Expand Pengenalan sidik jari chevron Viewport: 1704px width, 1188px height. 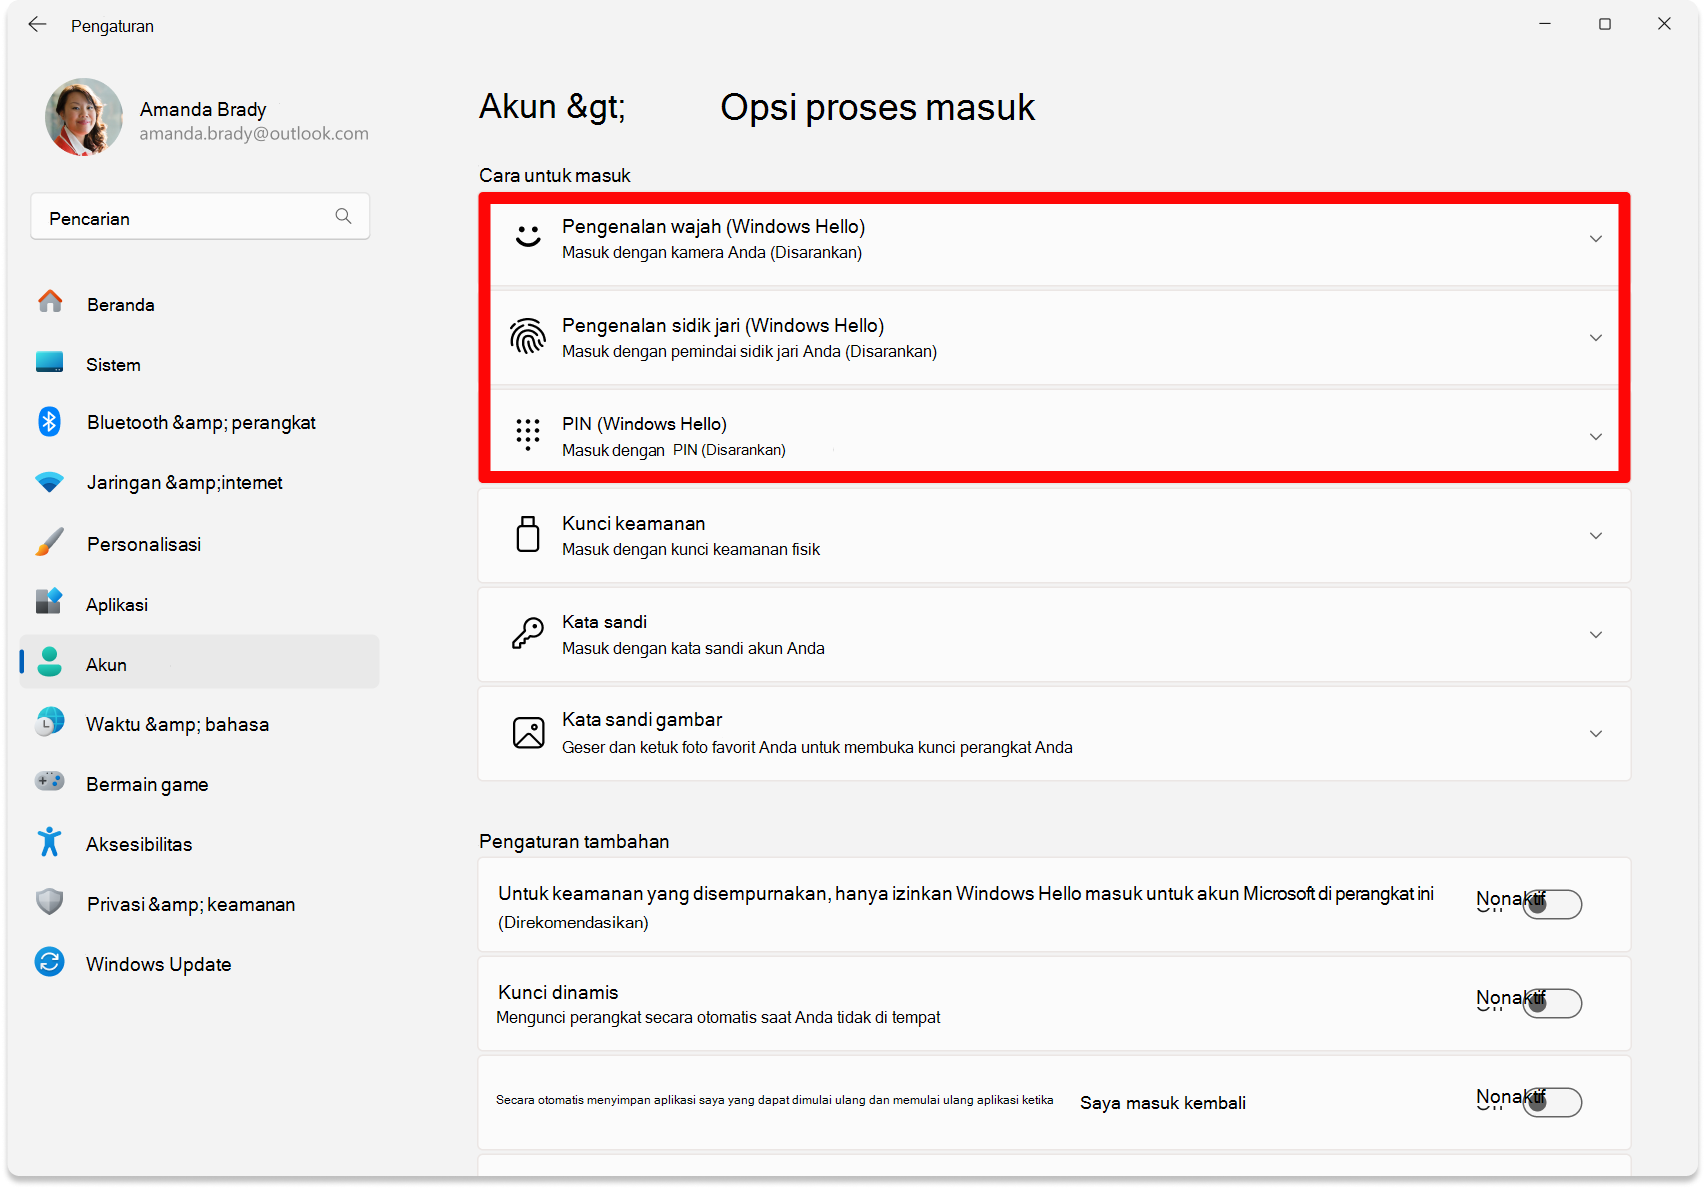tap(1596, 338)
